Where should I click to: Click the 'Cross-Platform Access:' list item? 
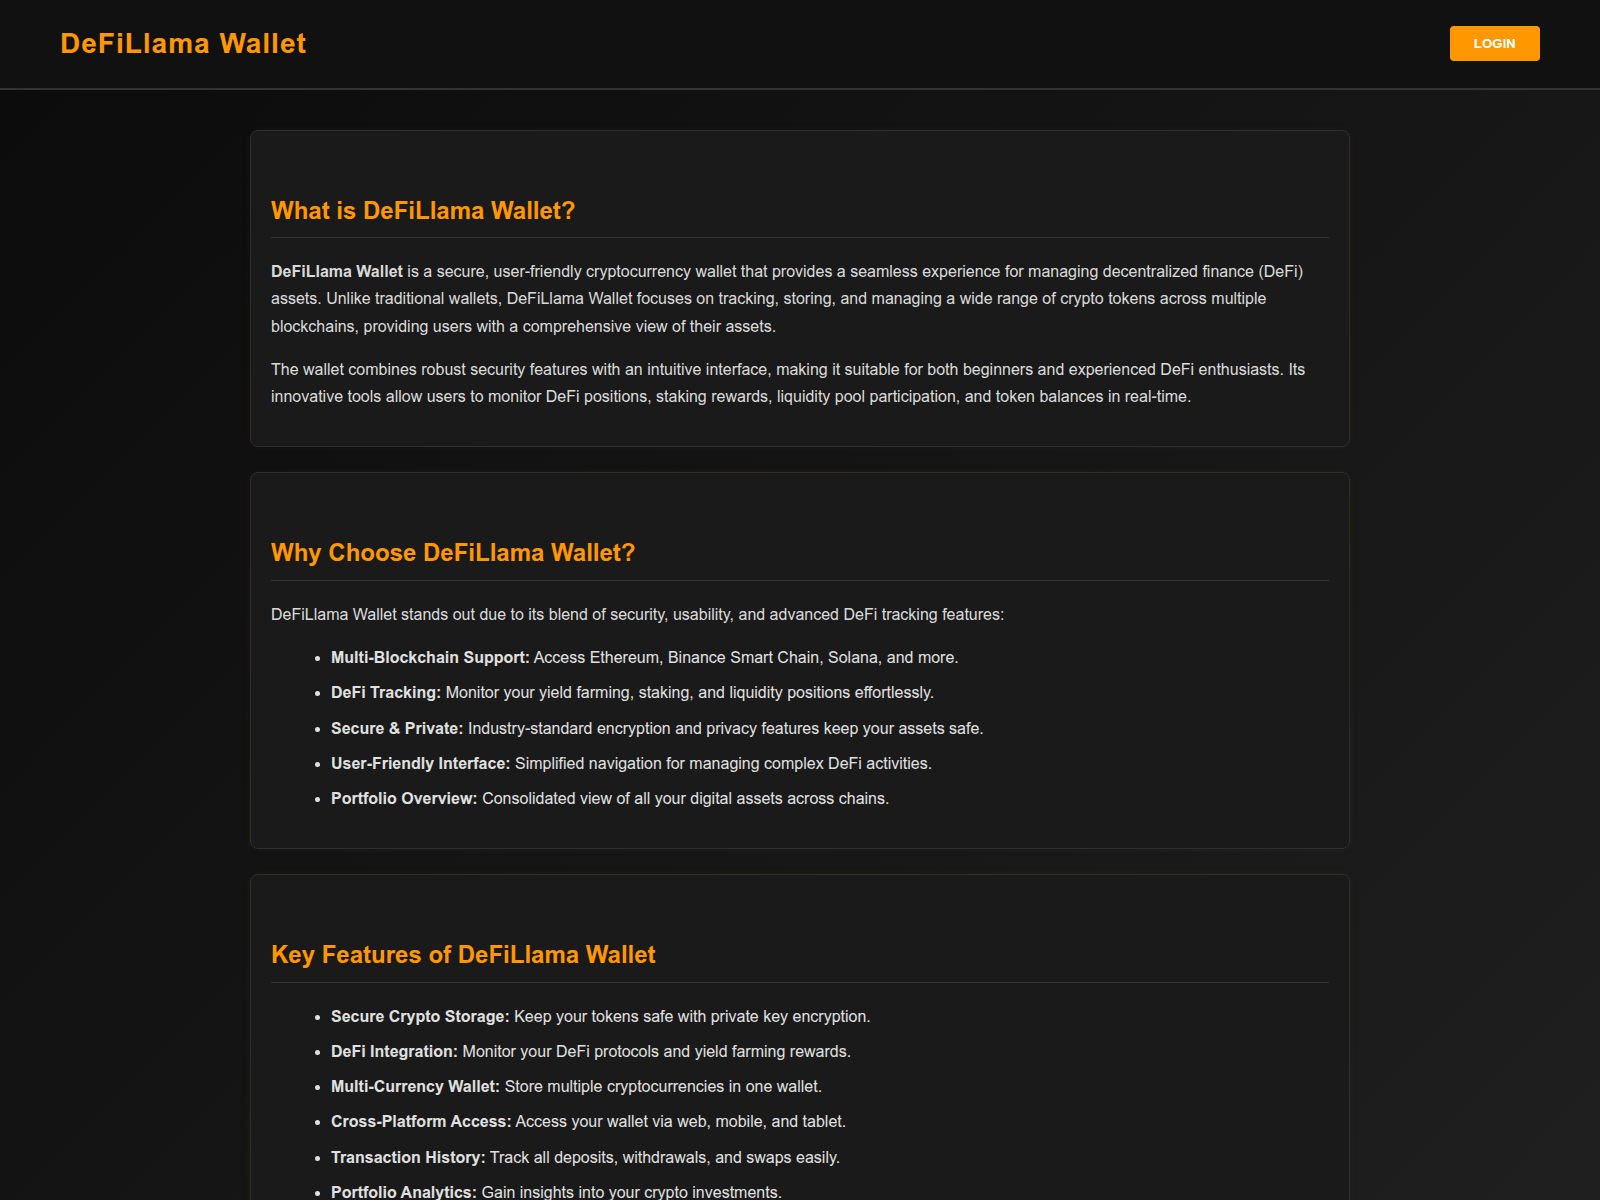coord(588,1121)
